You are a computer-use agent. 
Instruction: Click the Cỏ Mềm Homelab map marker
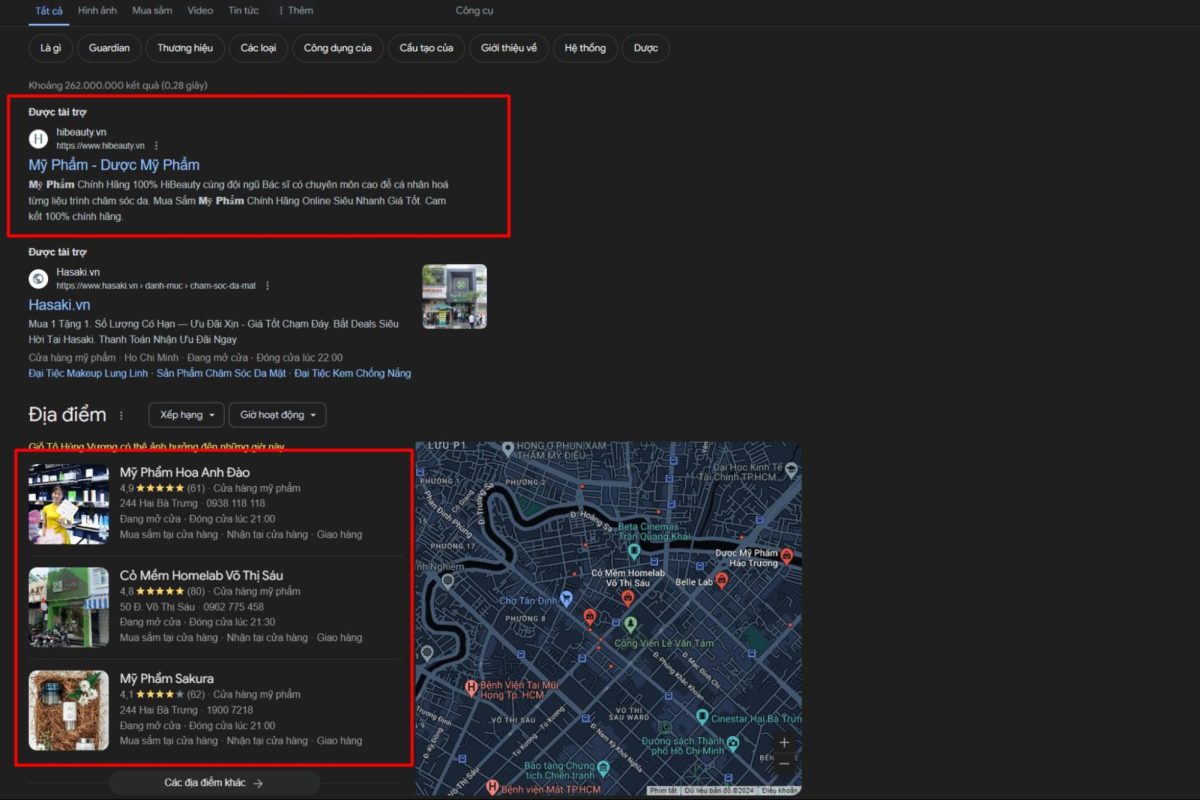click(627, 598)
